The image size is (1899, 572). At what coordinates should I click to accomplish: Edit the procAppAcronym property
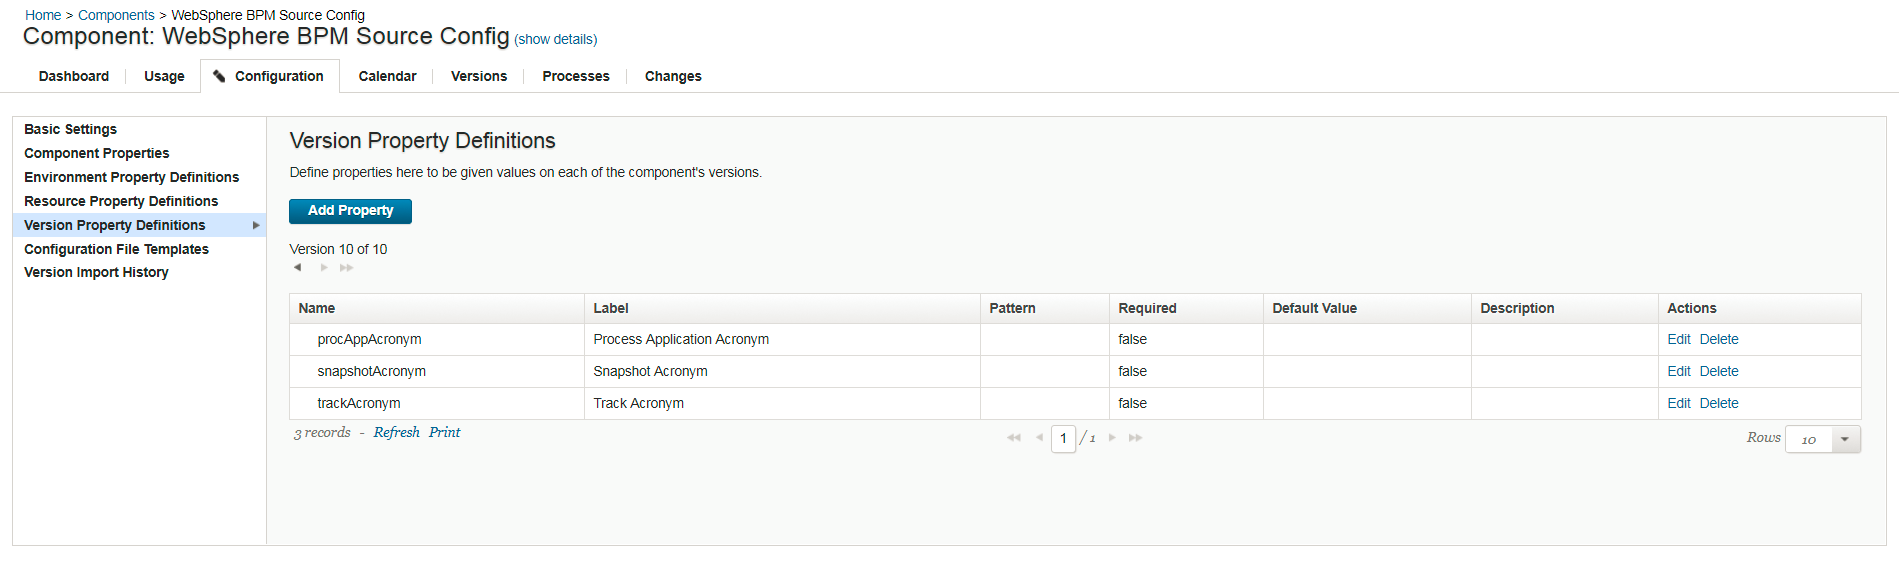[1678, 340]
